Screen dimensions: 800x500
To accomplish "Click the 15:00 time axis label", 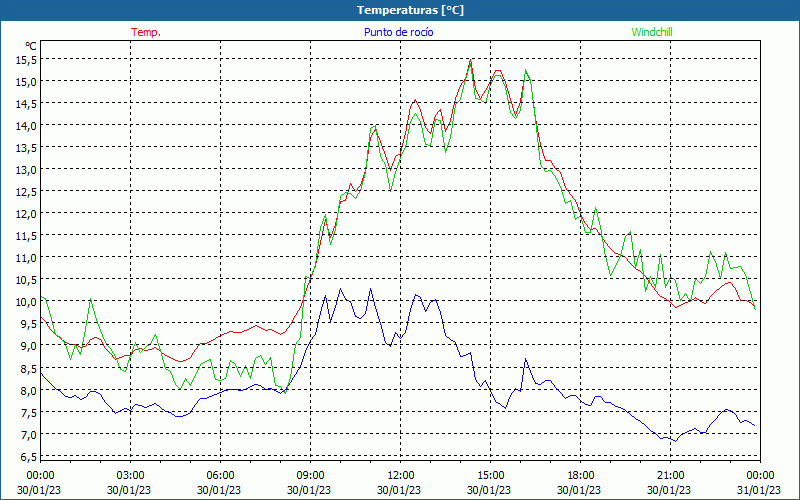I will pos(490,476).
